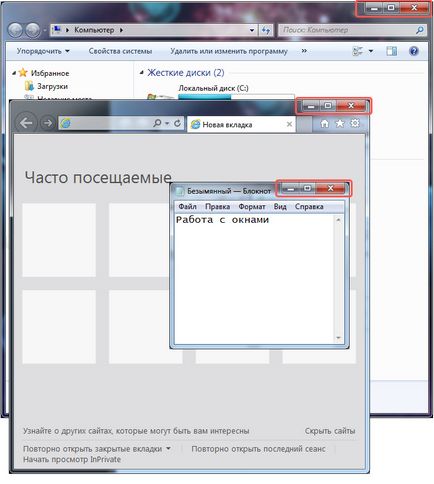Click the Explorer search magnifier icon
Viewport: 434px width, 484px height.
420,30
